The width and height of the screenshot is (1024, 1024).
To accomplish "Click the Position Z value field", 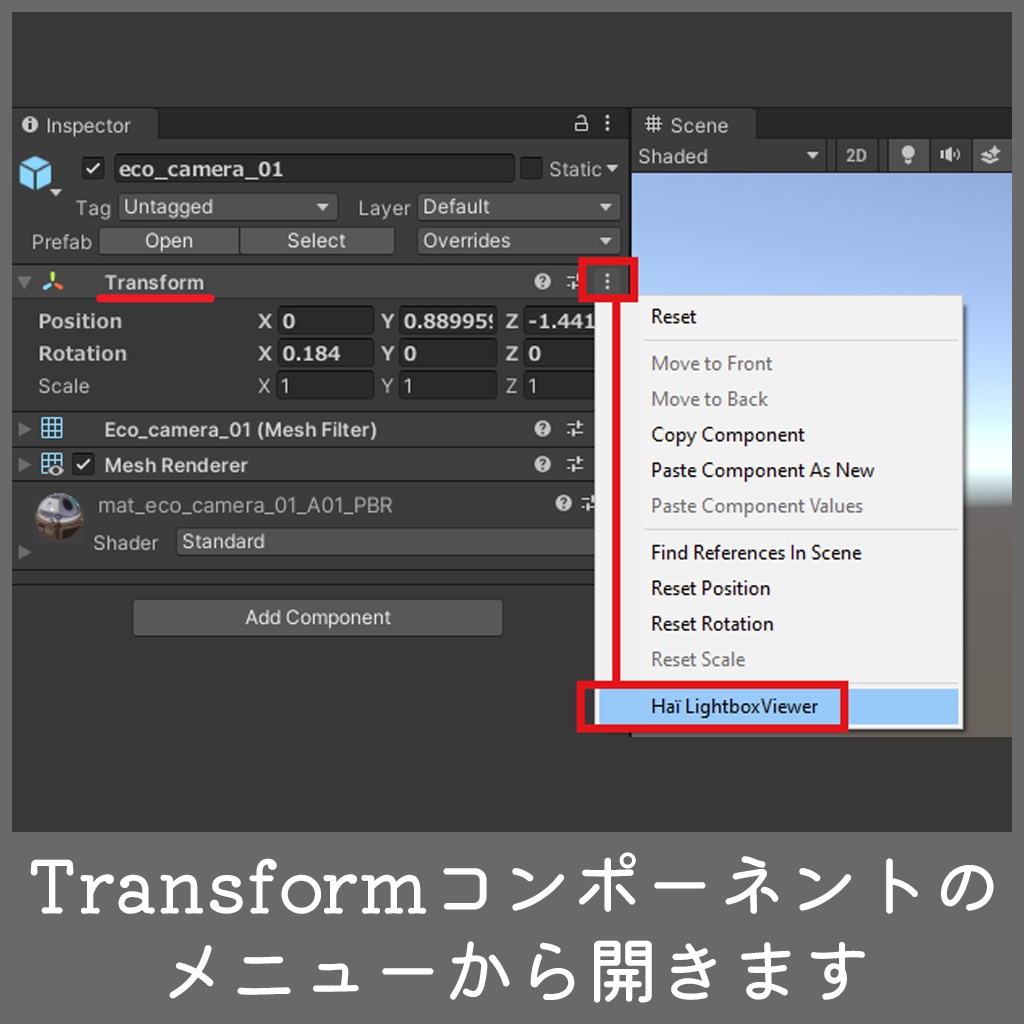I will point(559,321).
